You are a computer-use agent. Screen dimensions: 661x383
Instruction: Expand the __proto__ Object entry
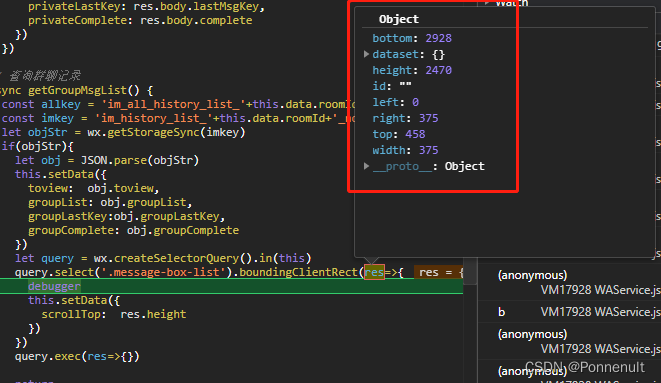pos(366,166)
